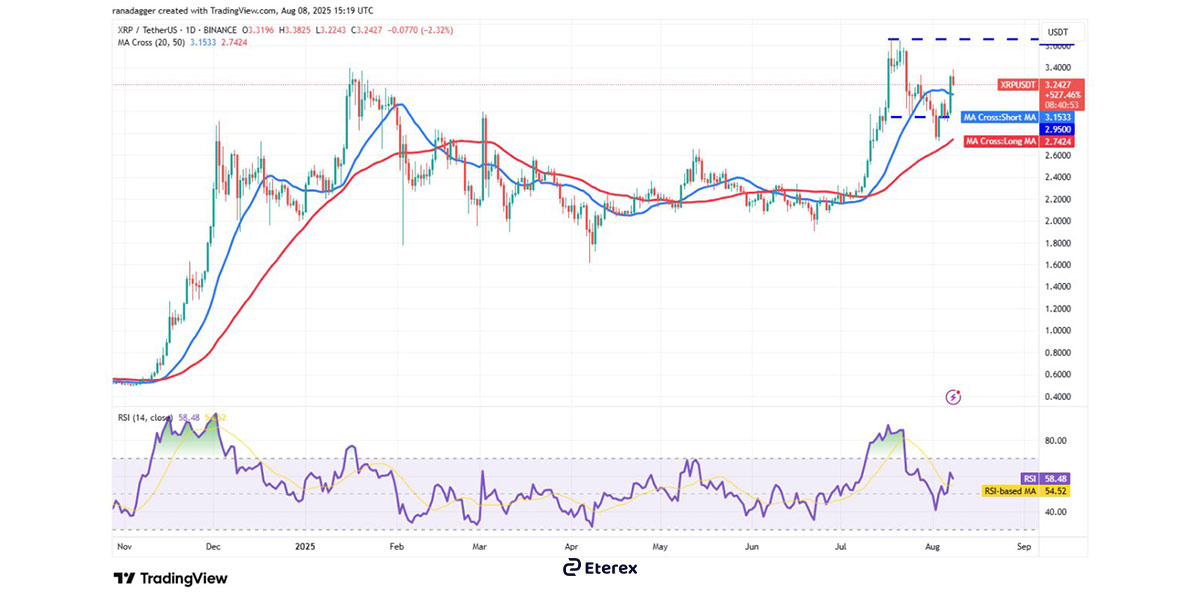Click the 58.48 RSI value tag
Viewport: 1200px width, 600px height.
pyautogui.click(x=1056, y=479)
